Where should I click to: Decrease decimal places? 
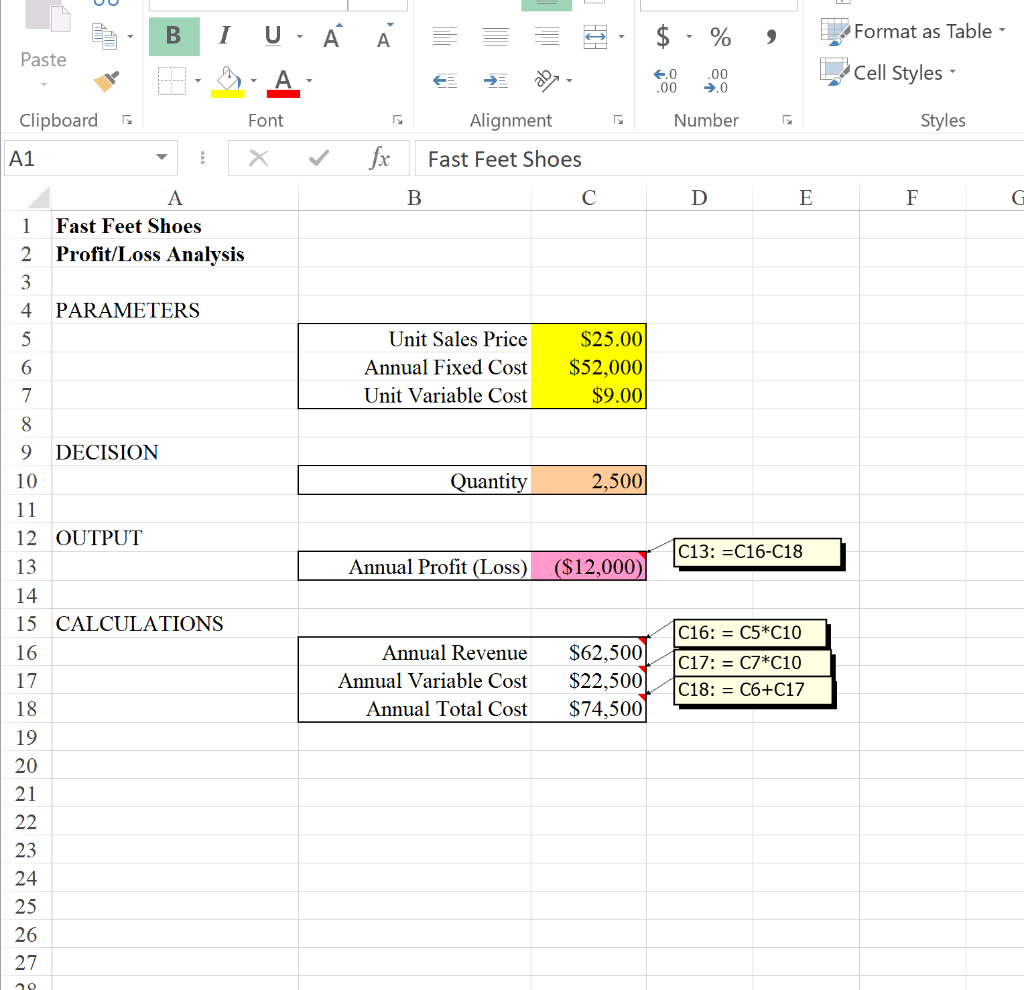pos(715,80)
